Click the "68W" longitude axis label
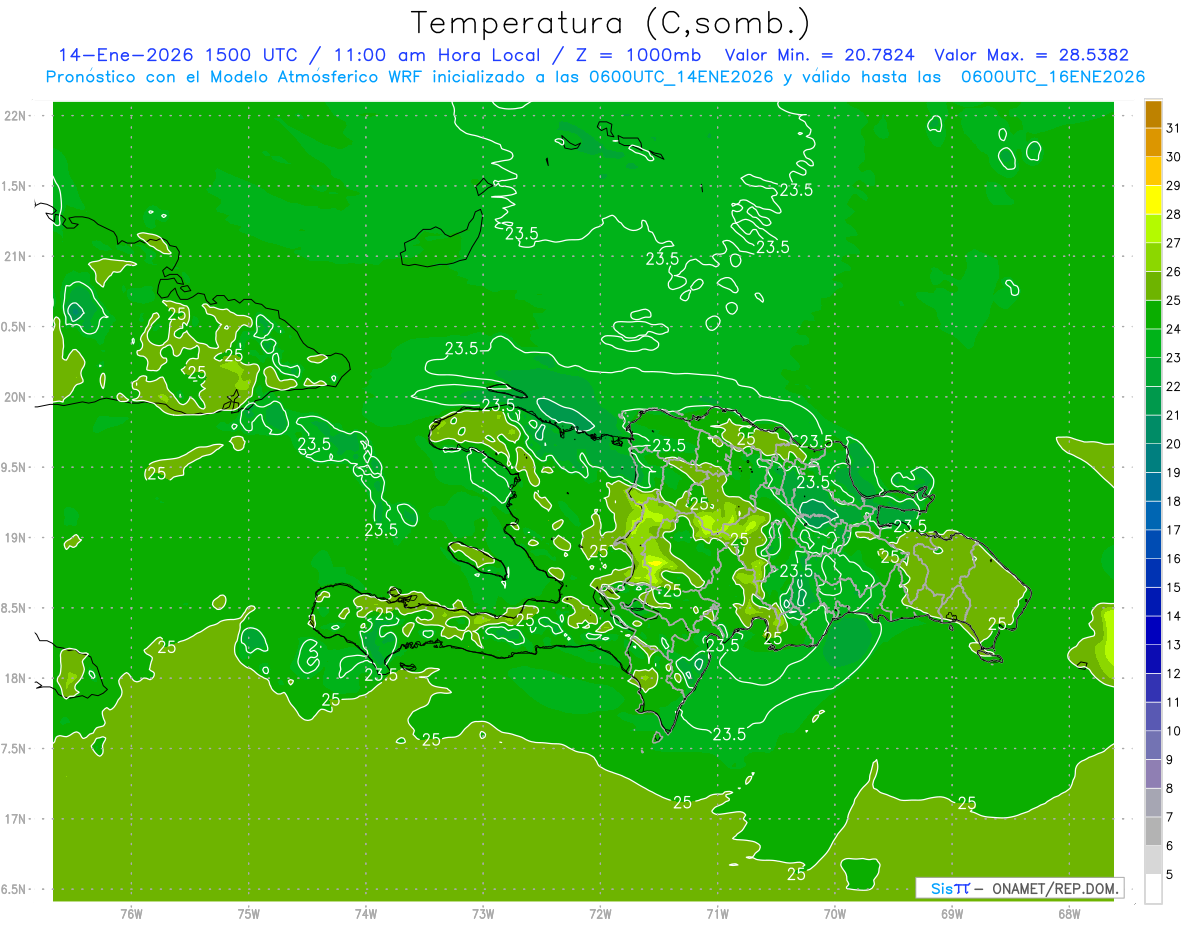 1069,914
